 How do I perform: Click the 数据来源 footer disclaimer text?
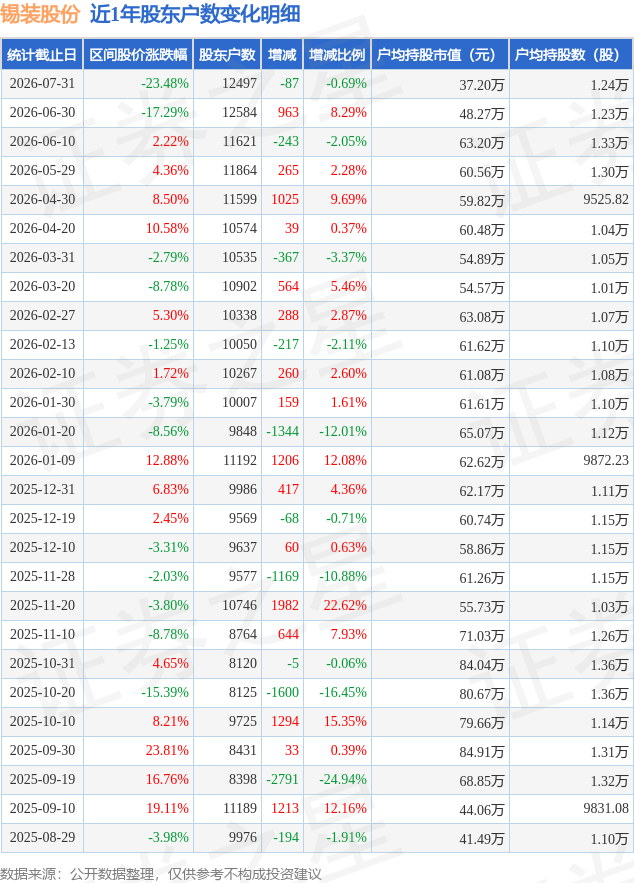pos(161,873)
